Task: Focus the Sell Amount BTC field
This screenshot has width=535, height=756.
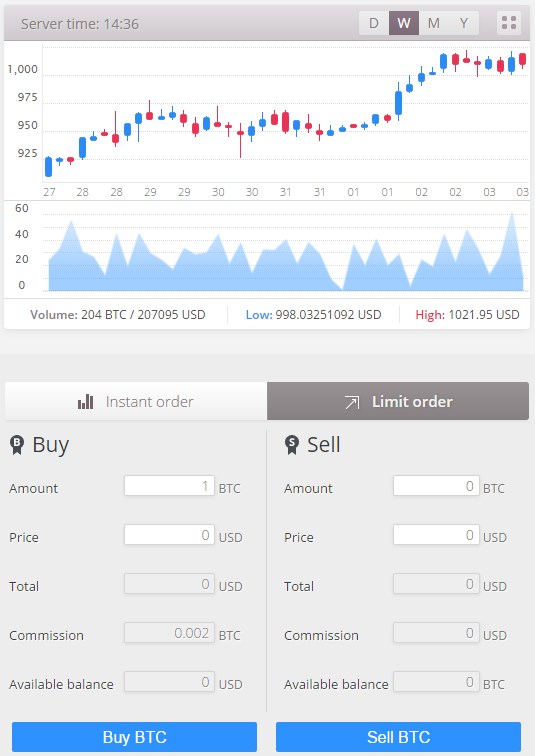Action: point(436,486)
